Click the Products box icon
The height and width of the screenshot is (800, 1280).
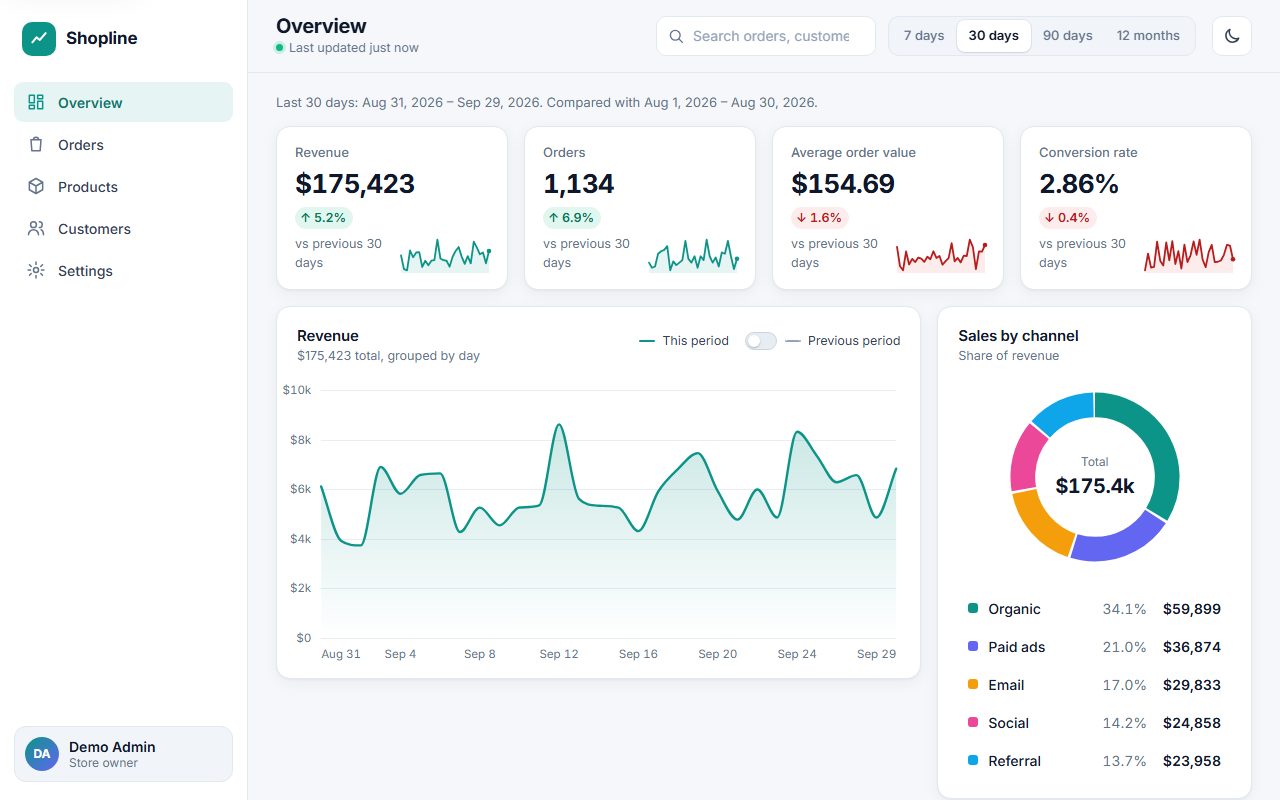tap(36, 186)
